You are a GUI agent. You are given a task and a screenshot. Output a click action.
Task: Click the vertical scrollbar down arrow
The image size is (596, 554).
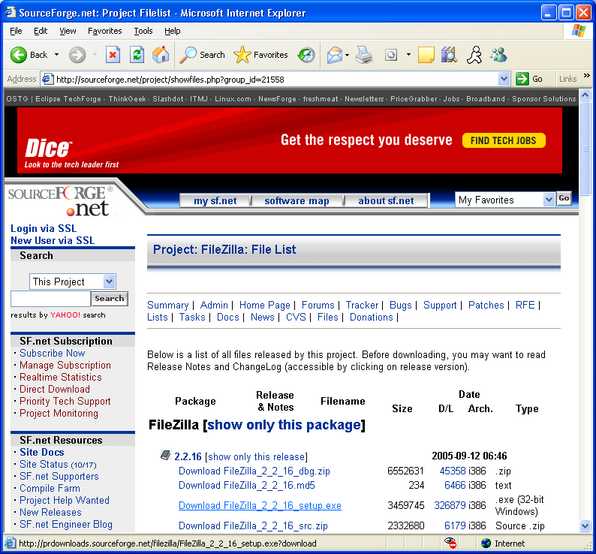coord(585,526)
